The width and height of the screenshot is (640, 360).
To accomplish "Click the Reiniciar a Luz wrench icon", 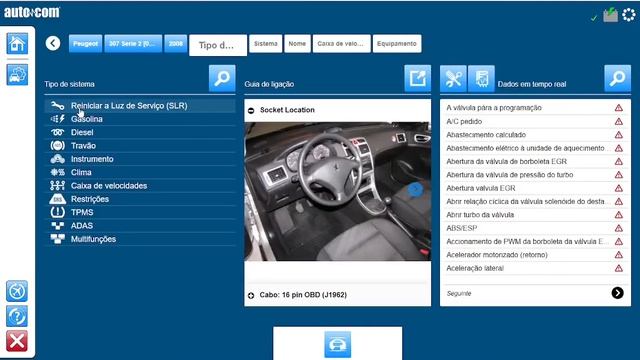I will click(58, 106).
